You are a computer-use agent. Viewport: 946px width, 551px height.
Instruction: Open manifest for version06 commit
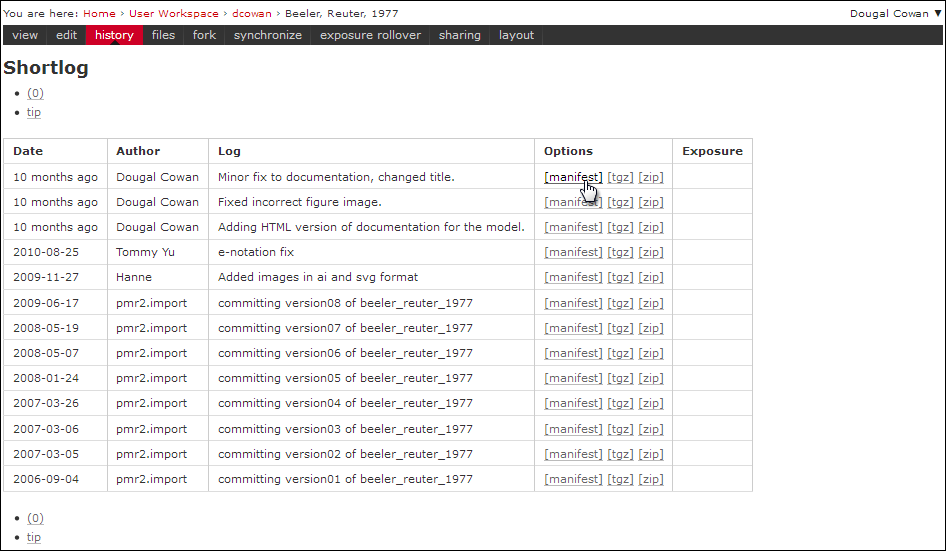573,353
